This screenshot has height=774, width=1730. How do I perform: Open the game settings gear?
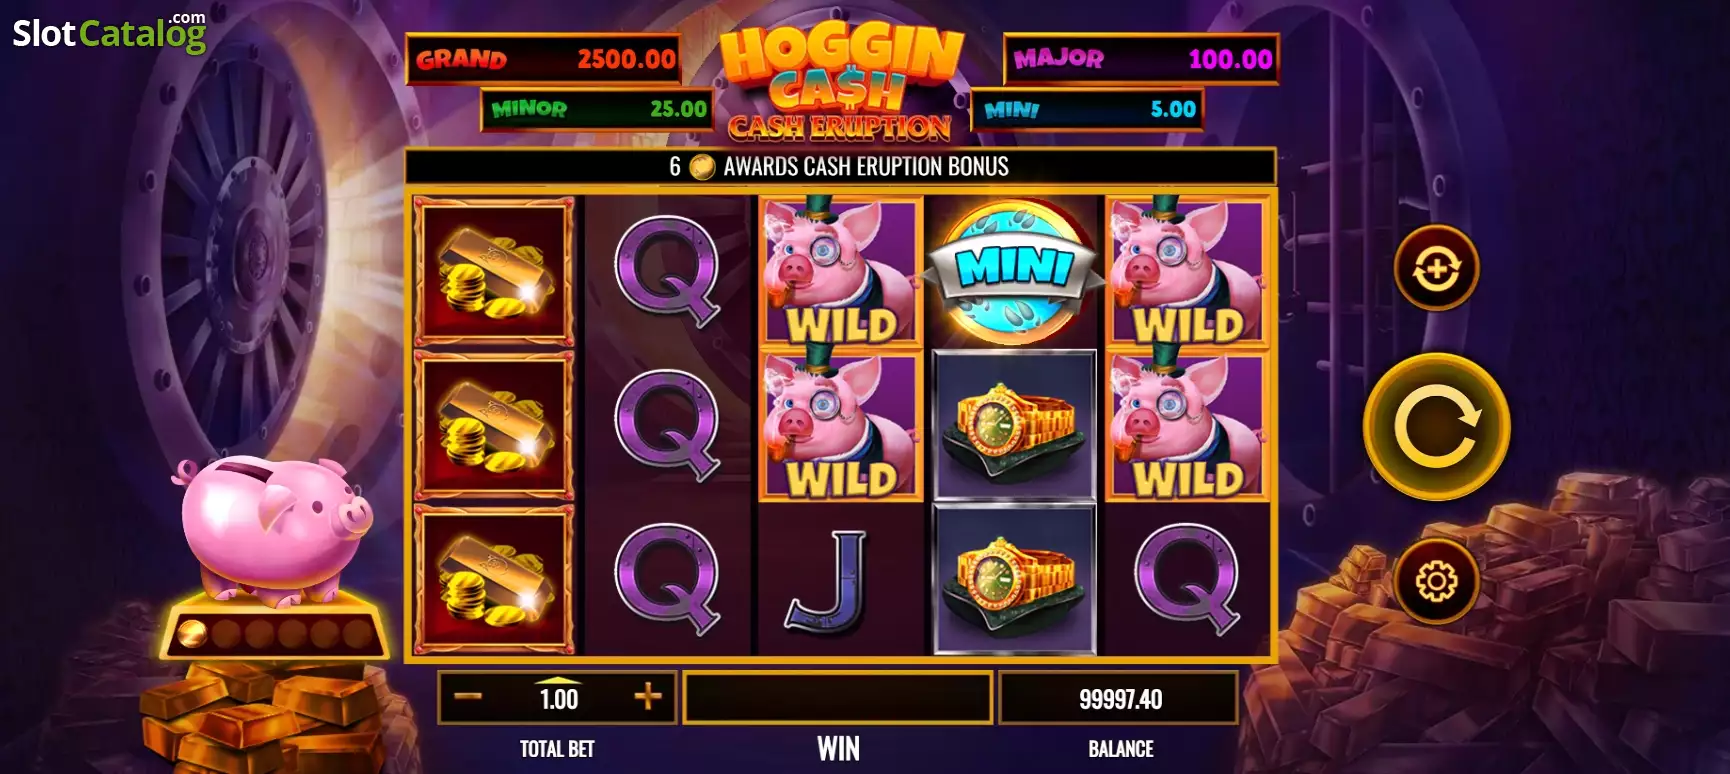1437,581
